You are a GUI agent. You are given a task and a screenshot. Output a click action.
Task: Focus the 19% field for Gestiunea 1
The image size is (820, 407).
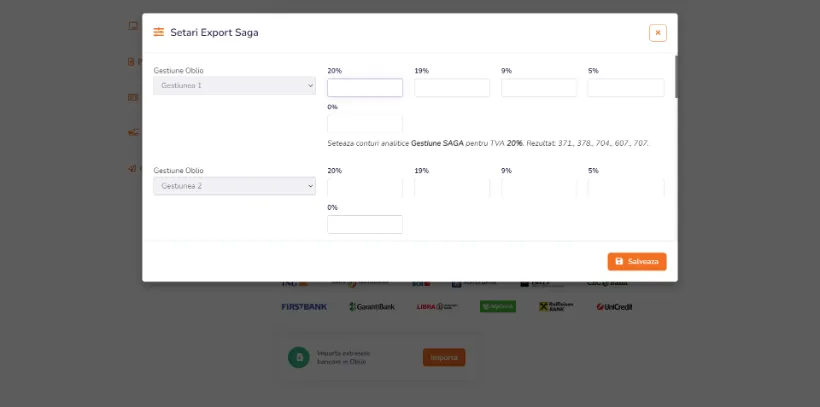[x=452, y=87]
